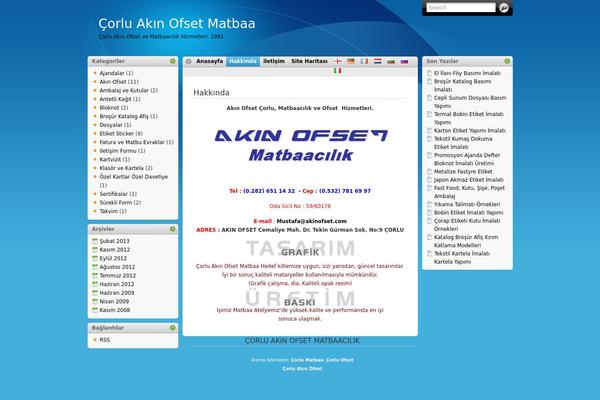Screen dimensions: 600x400
Task: Open Broşür Katalog Afiş category
Action: [124, 116]
